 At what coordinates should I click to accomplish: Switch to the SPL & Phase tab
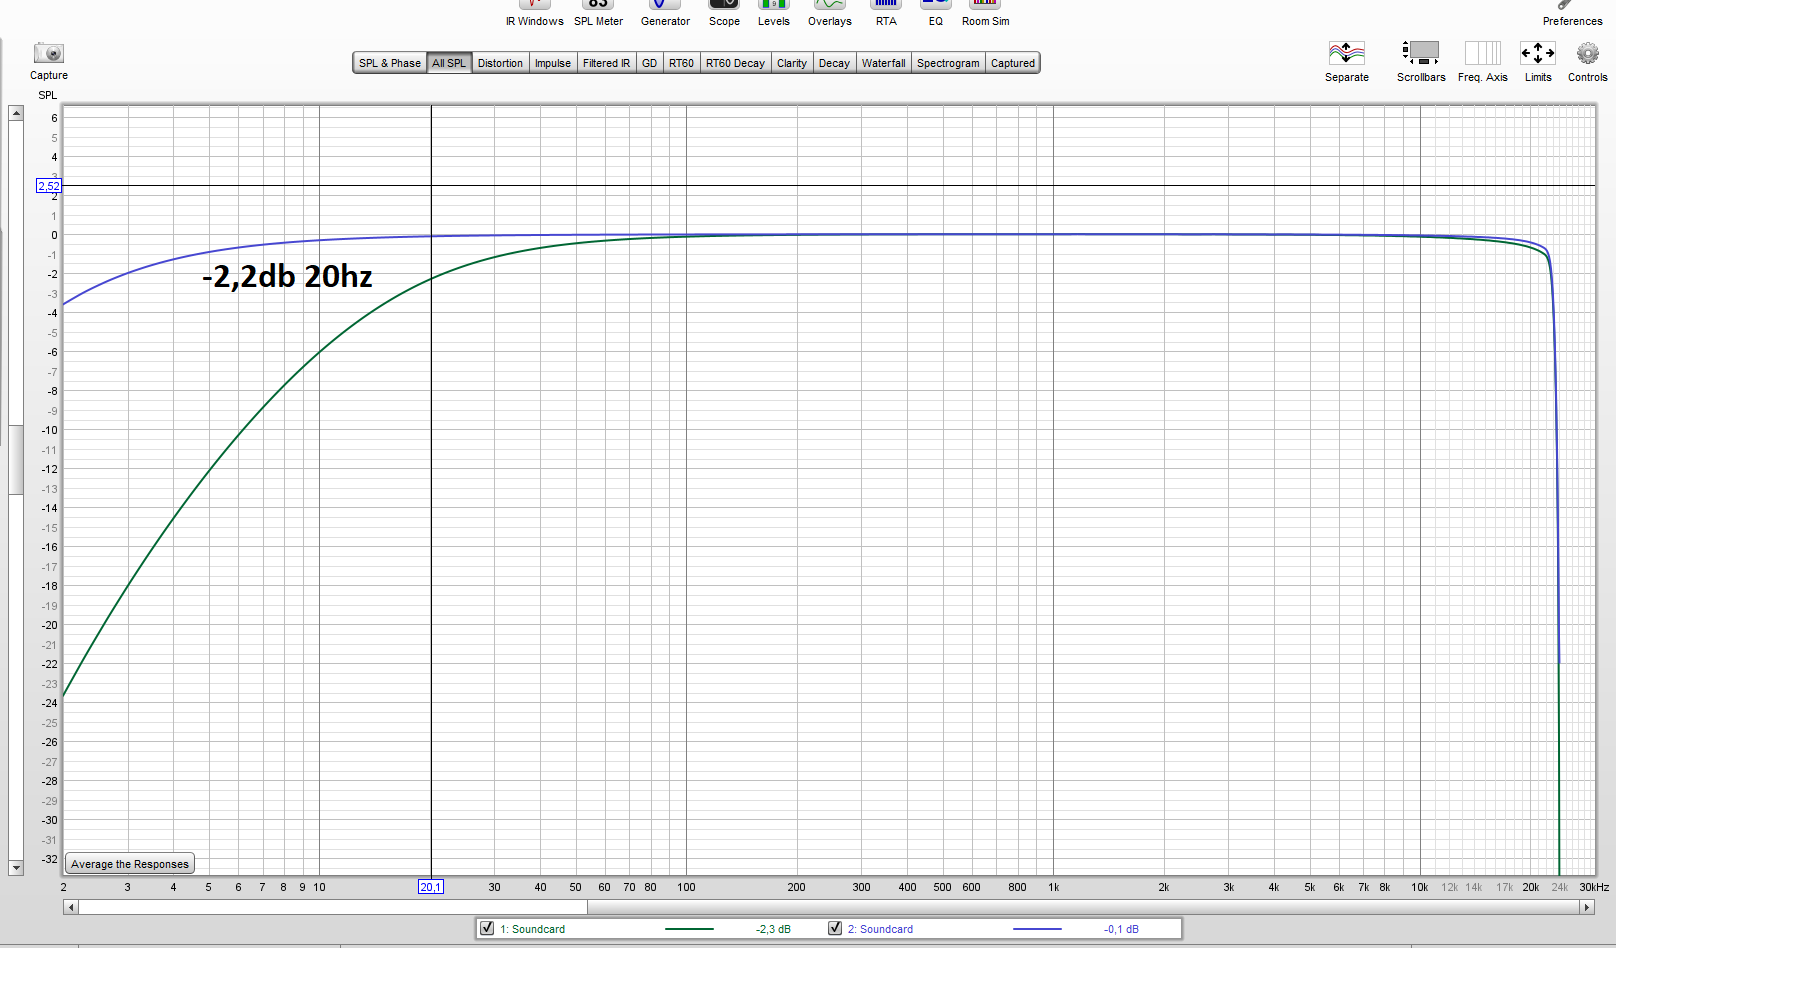390,63
